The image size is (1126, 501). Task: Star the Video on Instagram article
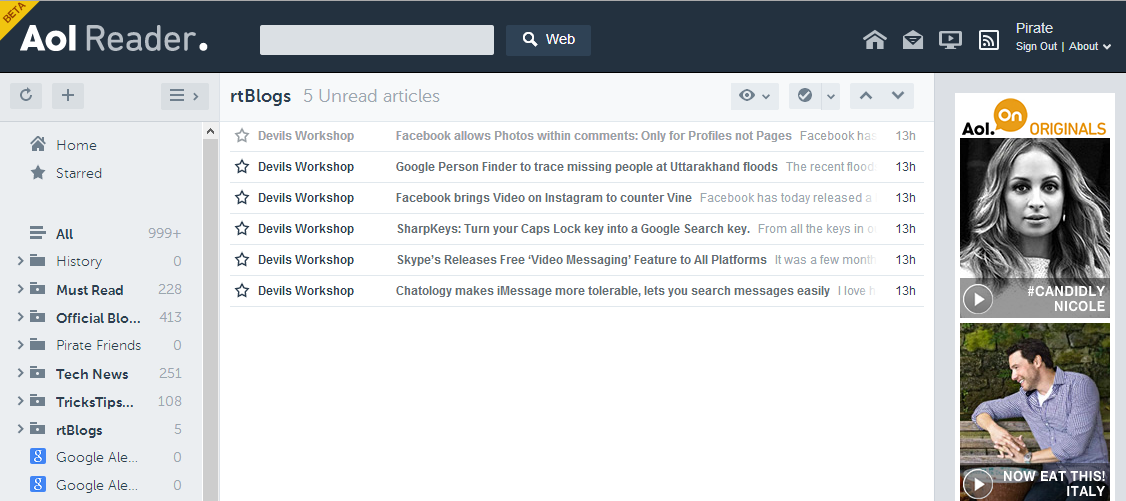pos(242,197)
